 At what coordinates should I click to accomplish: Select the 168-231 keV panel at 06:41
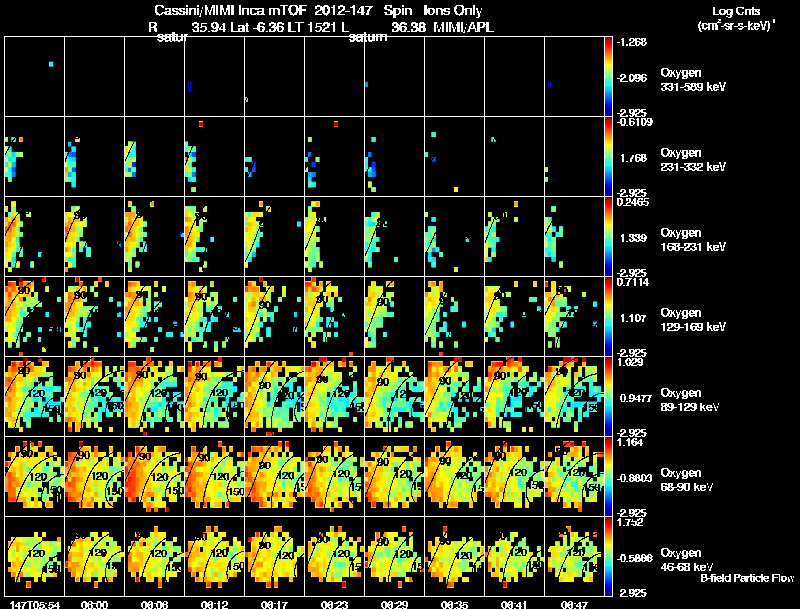(x=514, y=236)
